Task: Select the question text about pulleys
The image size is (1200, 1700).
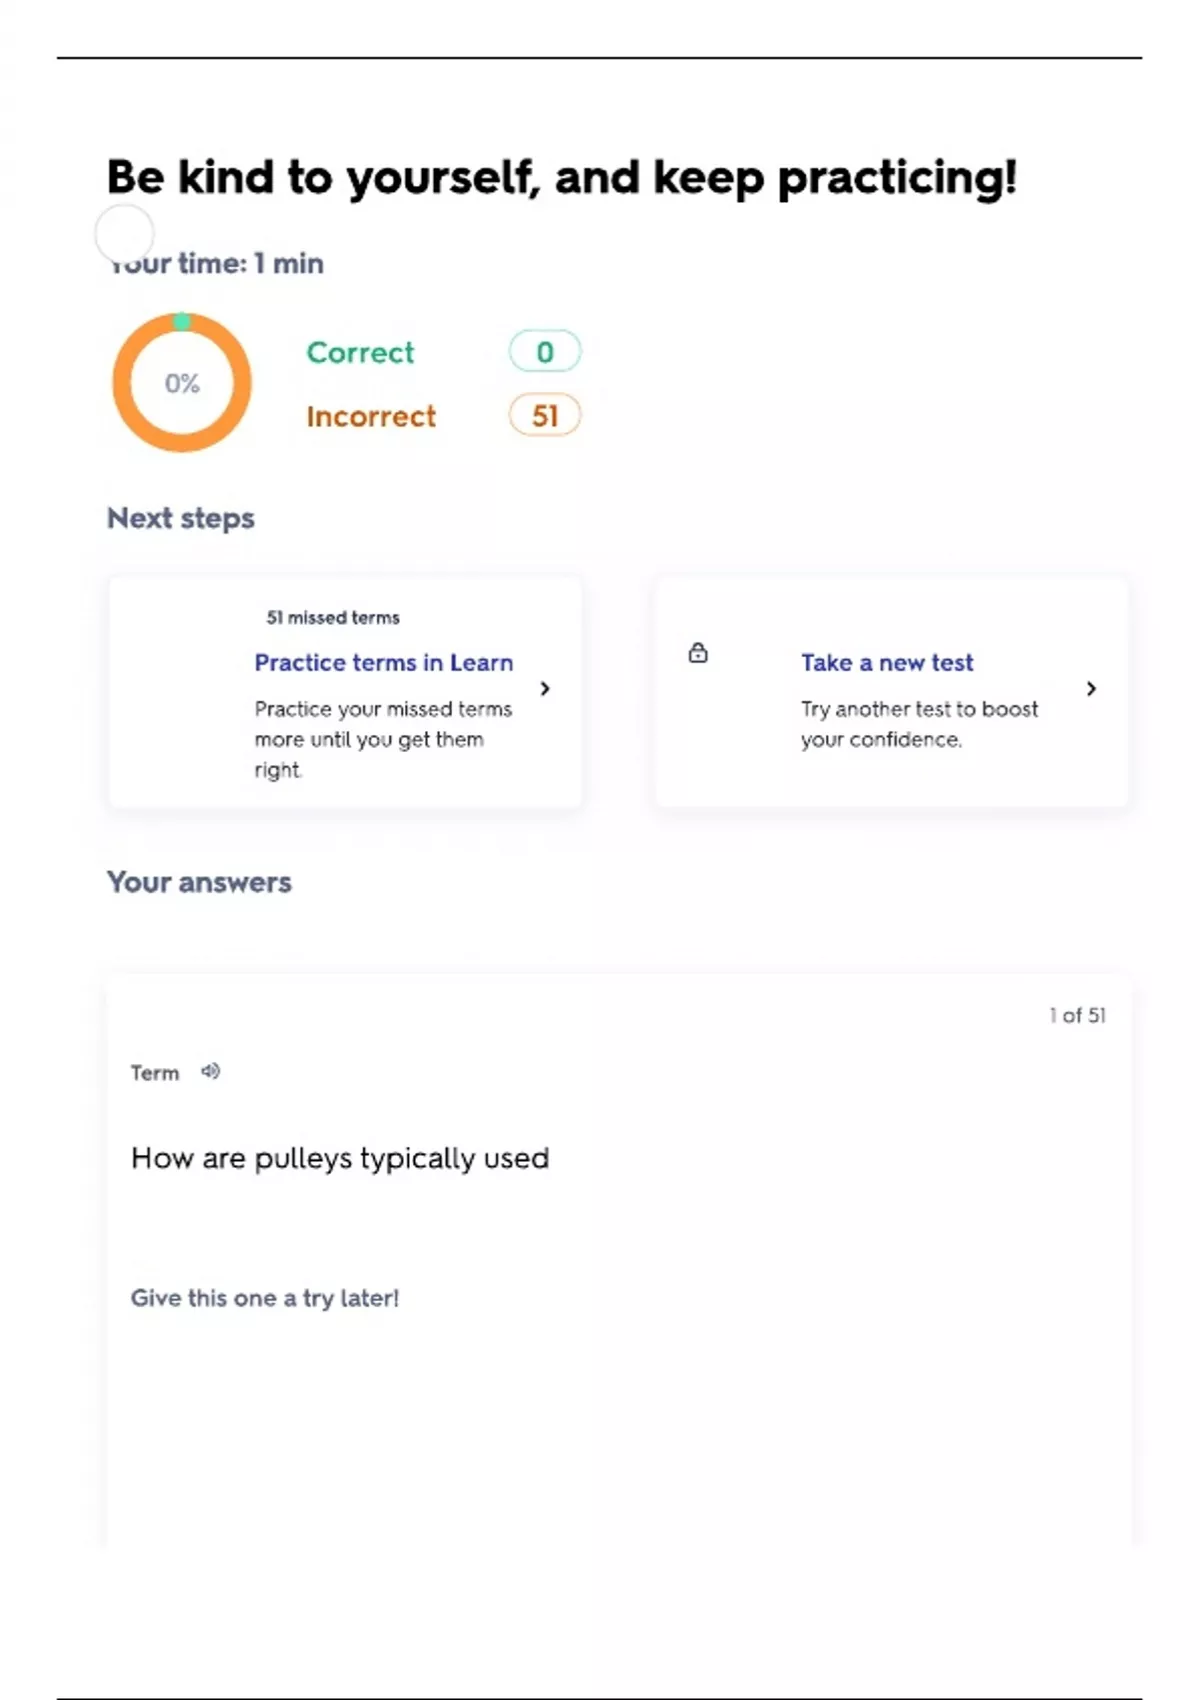Action: pos(340,1158)
